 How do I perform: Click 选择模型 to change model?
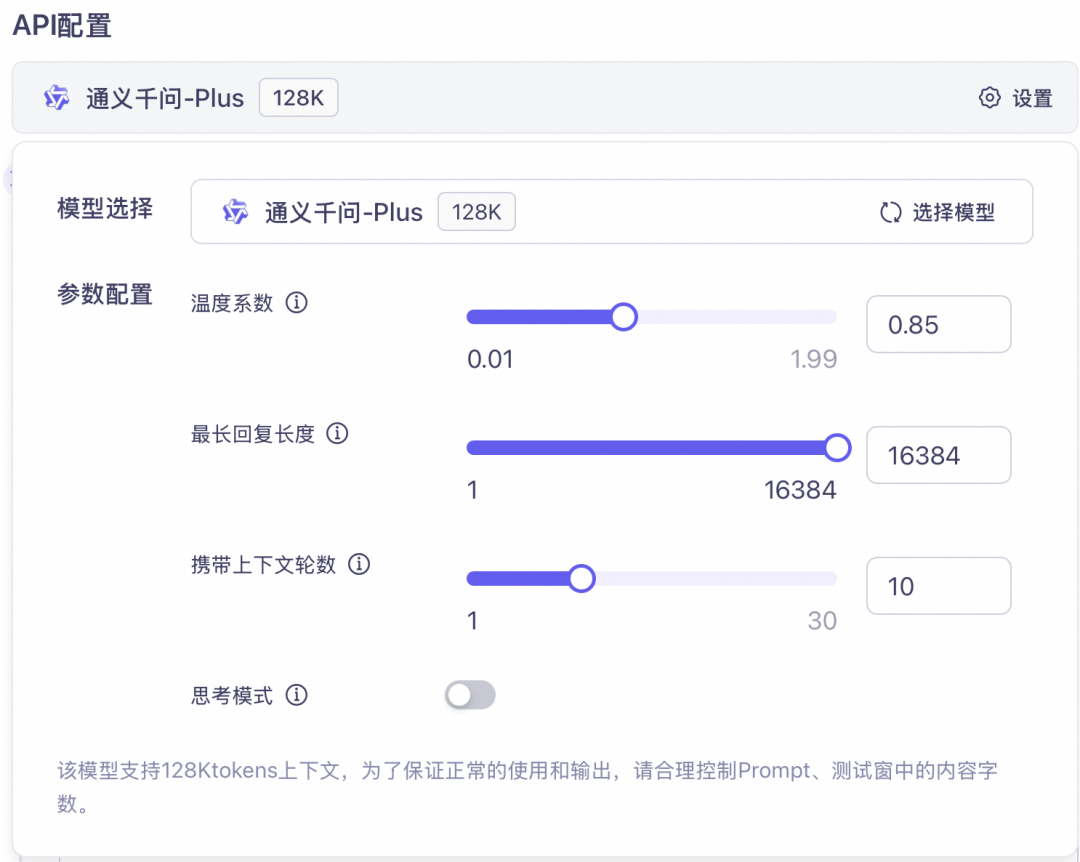(954, 212)
